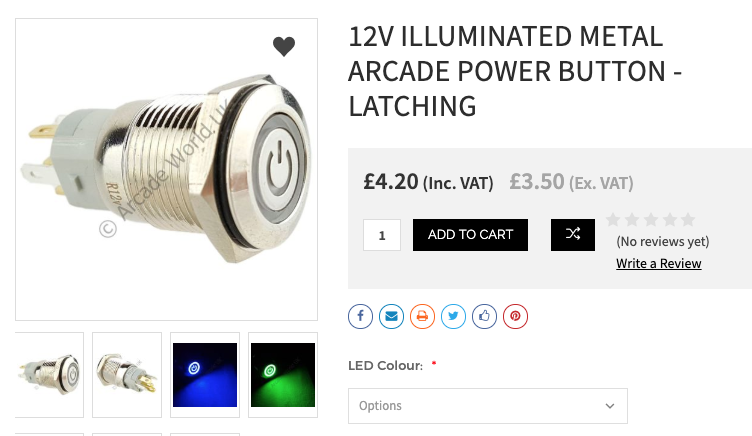View green LED button thumbnail
The height and width of the screenshot is (436, 752).
click(x=283, y=375)
